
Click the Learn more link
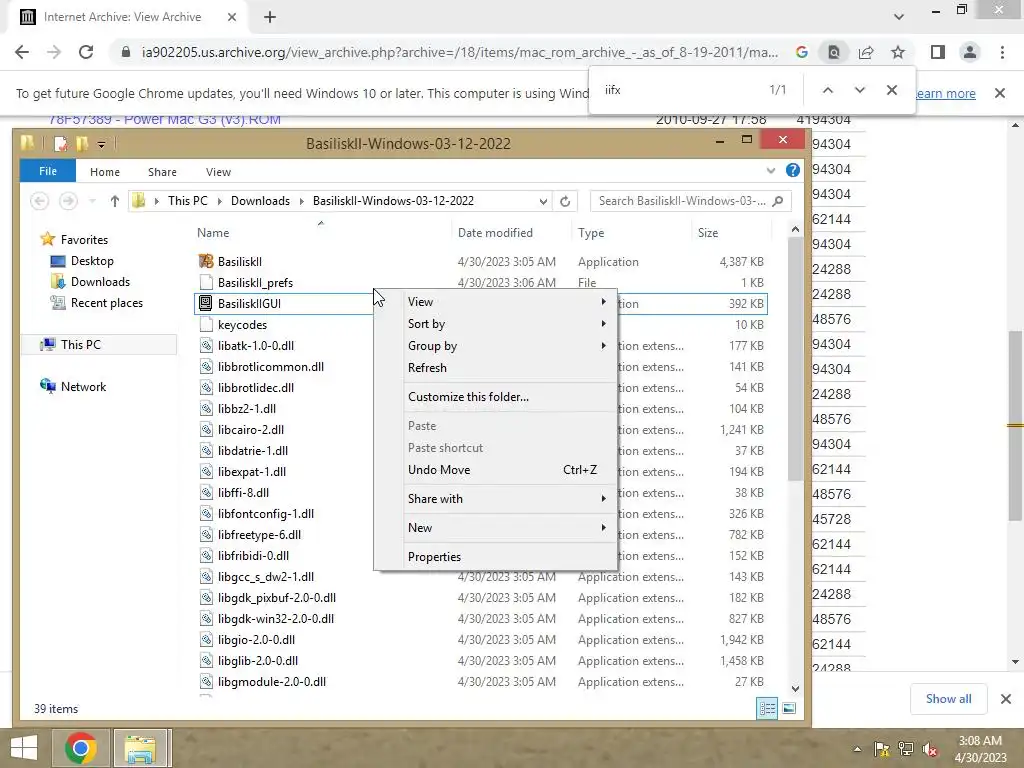pos(945,93)
